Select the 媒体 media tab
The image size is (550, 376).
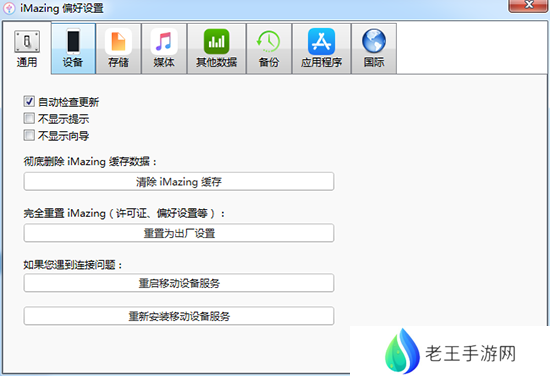point(164,48)
